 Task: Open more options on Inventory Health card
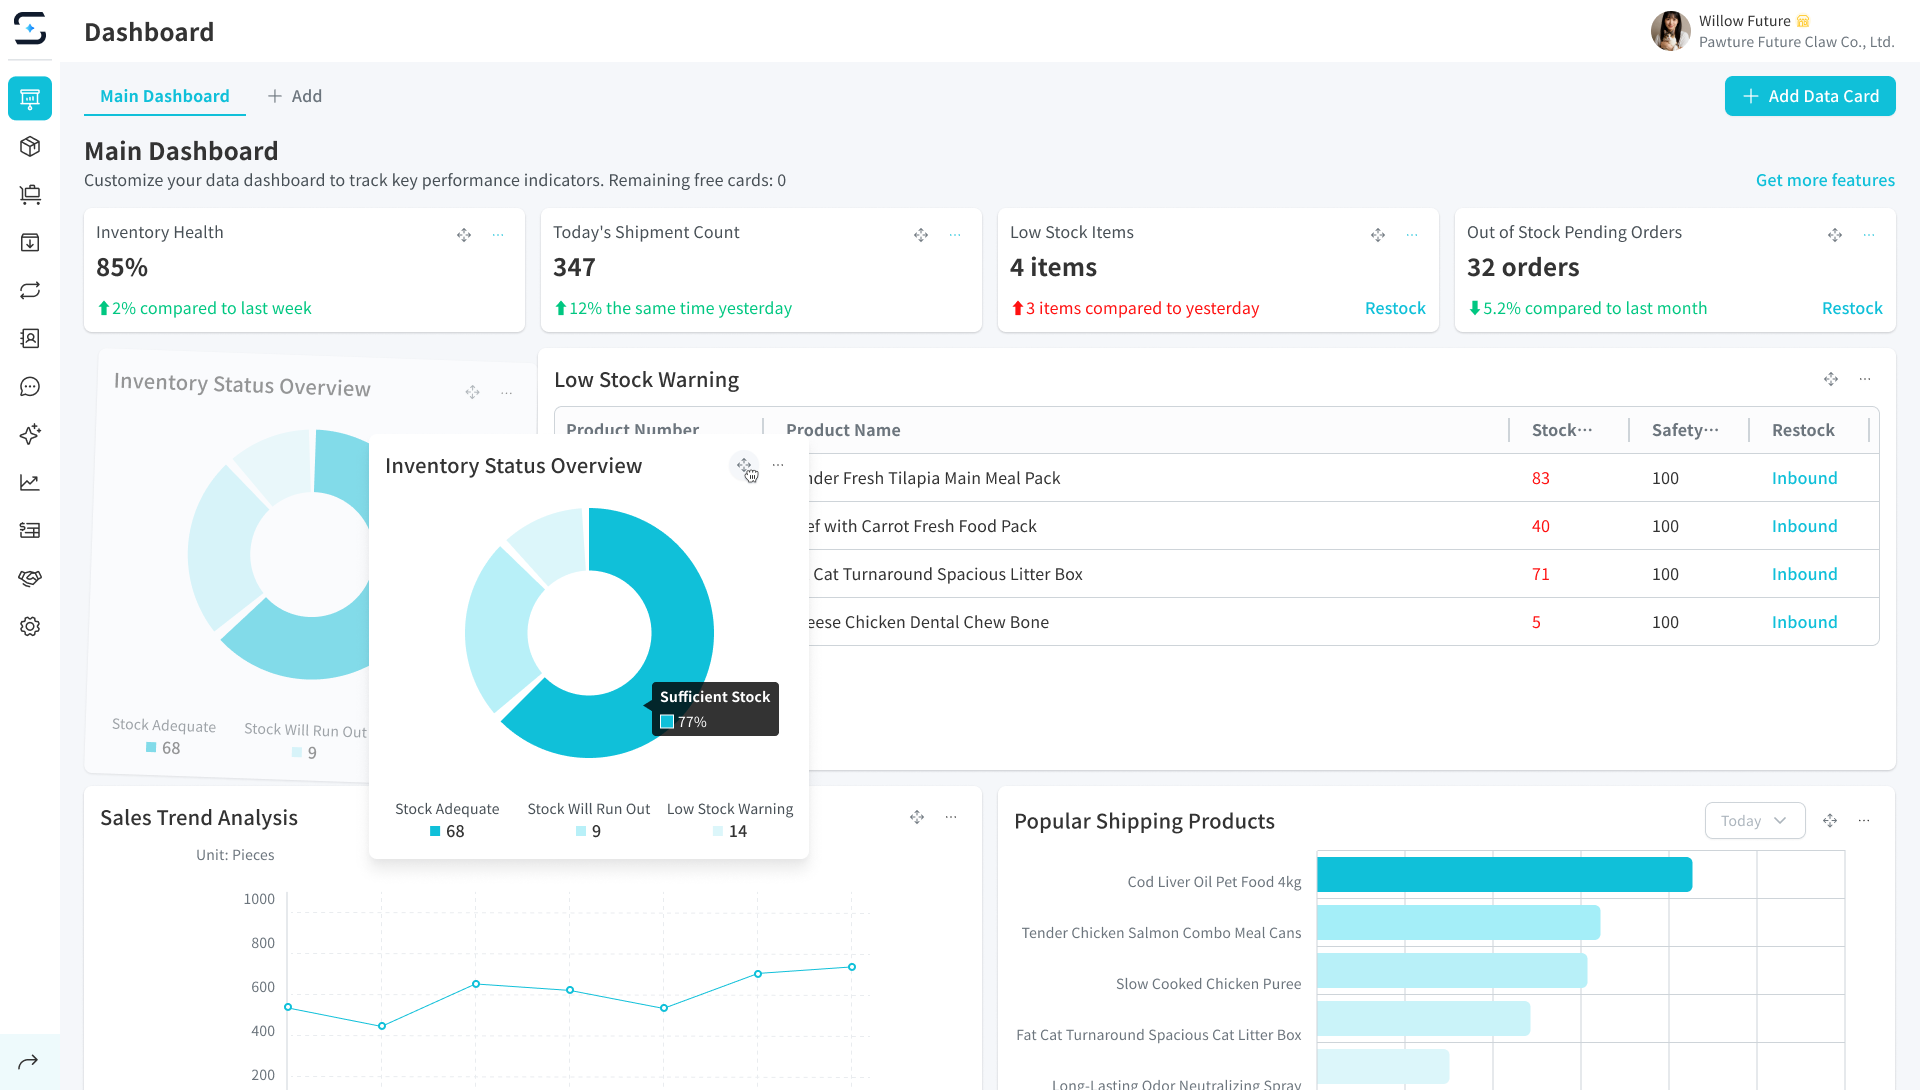tap(498, 235)
